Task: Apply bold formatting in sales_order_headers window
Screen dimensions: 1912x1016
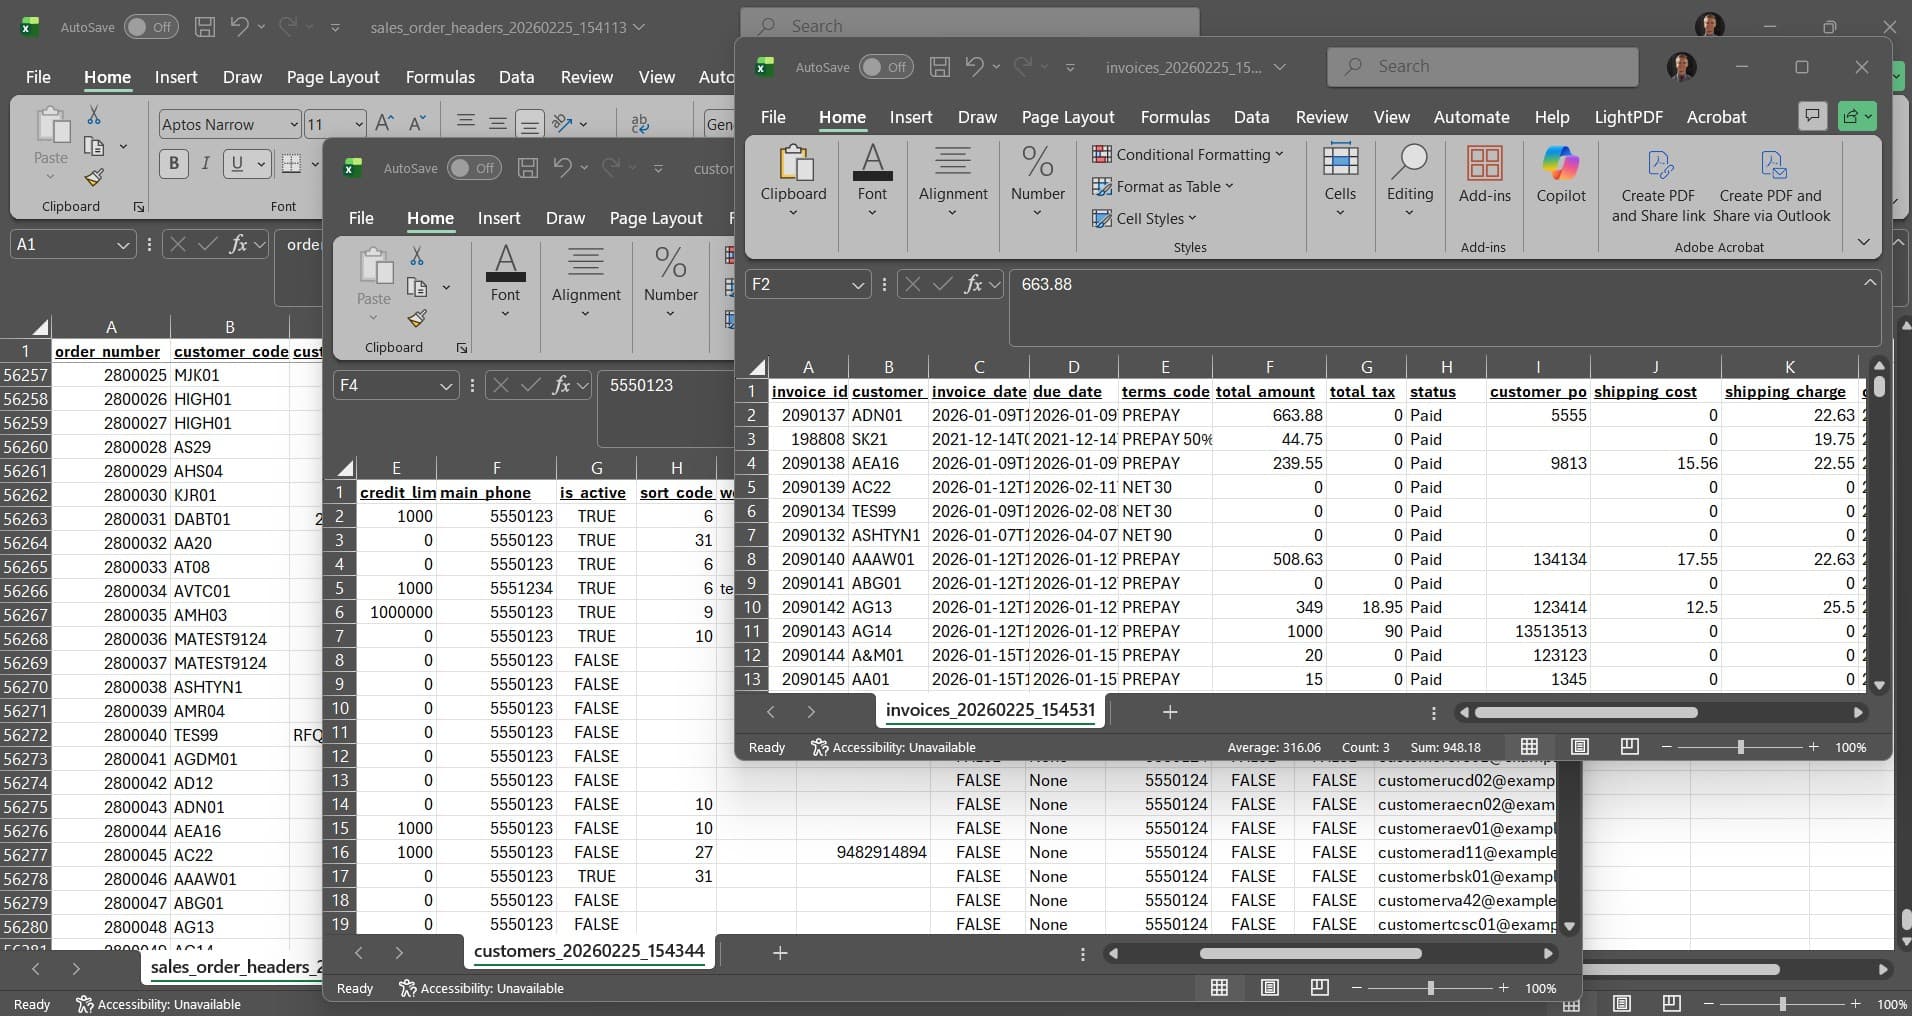Action: pos(173,163)
